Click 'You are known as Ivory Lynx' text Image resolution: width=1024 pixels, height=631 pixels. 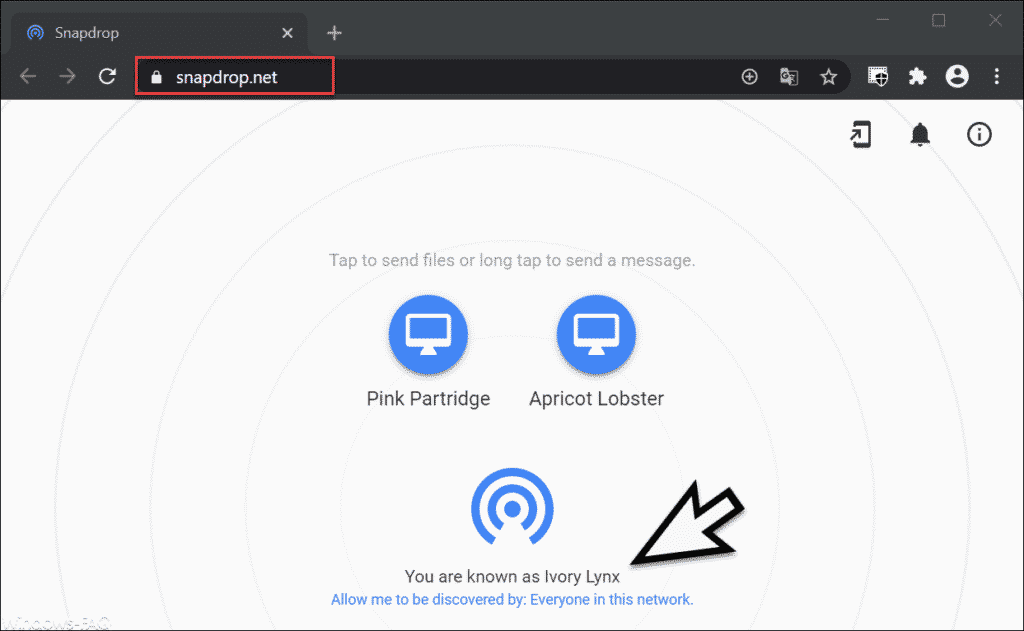(x=512, y=576)
